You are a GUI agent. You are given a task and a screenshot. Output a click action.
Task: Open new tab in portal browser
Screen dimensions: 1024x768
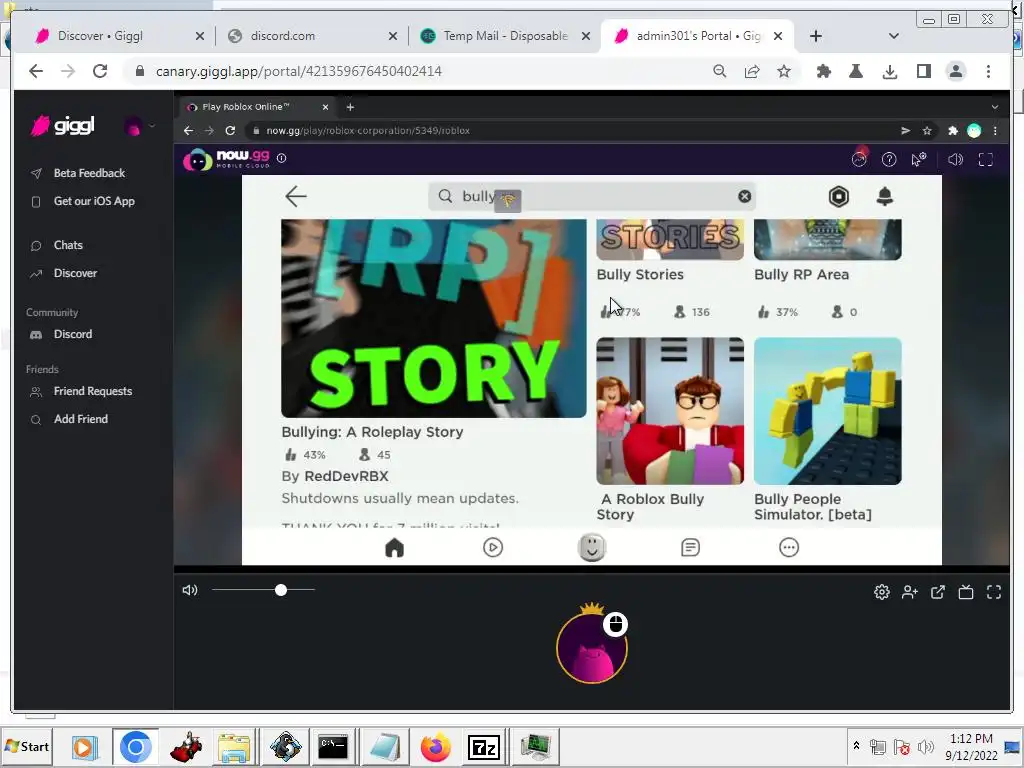(x=350, y=107)
